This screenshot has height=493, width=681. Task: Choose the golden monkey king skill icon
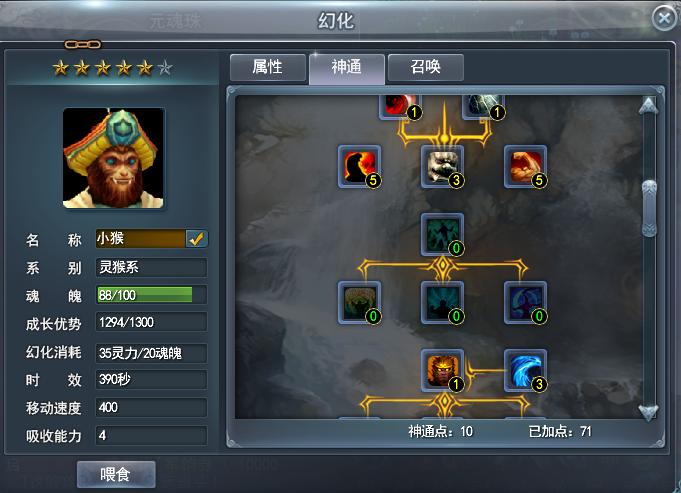443,371
